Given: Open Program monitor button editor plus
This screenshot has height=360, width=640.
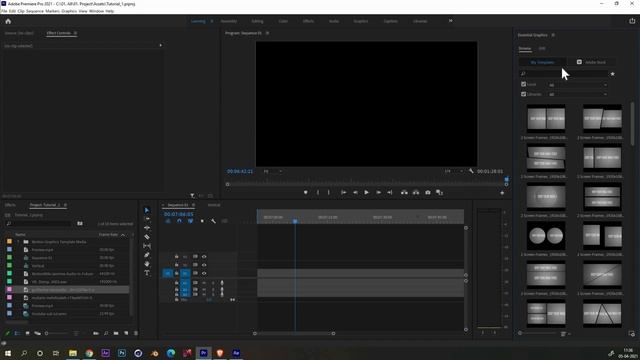Looking at the screenshot, I should coord(502,193).
